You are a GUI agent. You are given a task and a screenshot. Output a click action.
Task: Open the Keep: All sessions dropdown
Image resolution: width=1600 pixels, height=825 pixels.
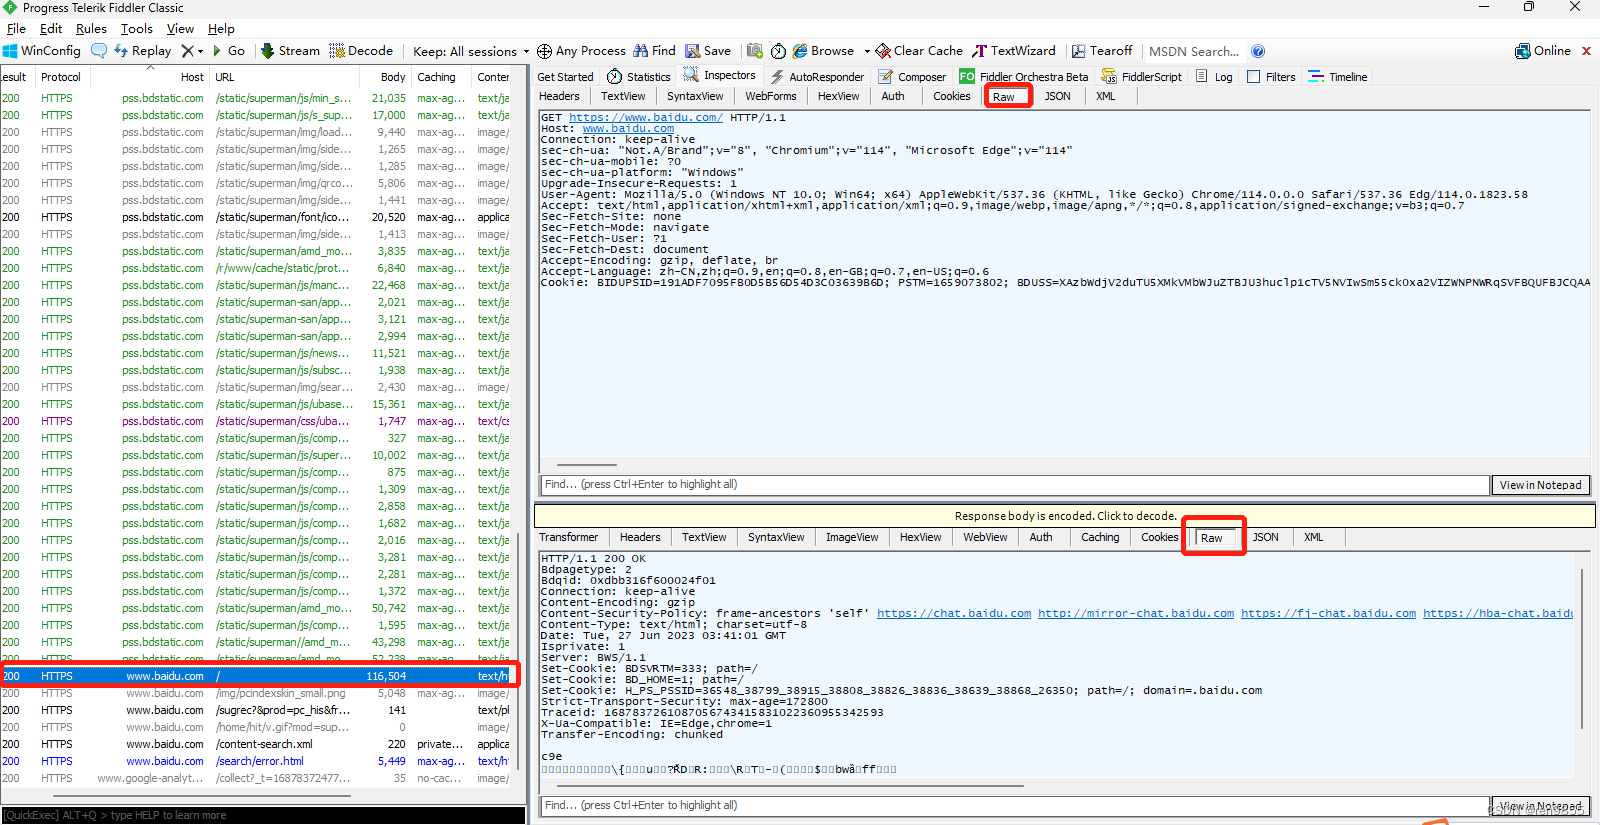[471, 51]
